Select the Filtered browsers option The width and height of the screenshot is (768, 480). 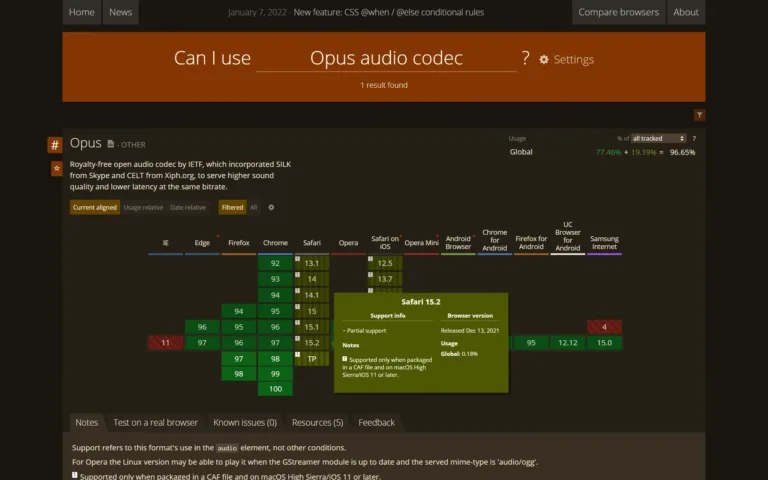232,207
